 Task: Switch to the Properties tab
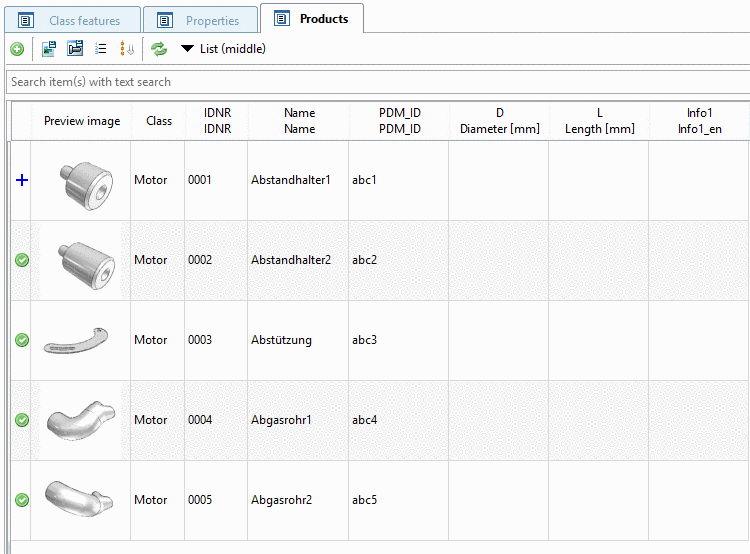200,21
